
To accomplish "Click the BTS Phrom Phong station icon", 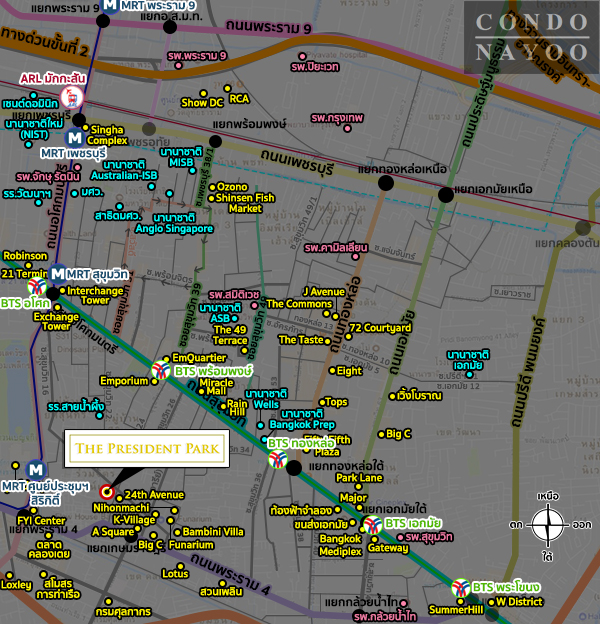I will (161, 370).
